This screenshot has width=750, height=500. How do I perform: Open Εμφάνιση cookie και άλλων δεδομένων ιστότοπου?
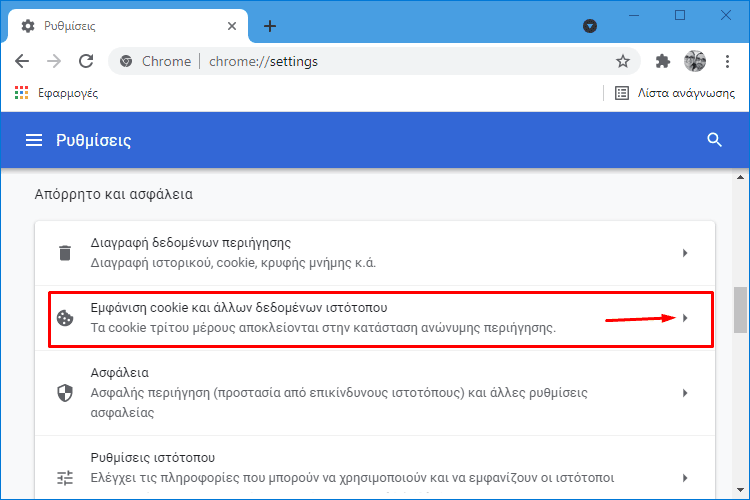tap(375, 318)
